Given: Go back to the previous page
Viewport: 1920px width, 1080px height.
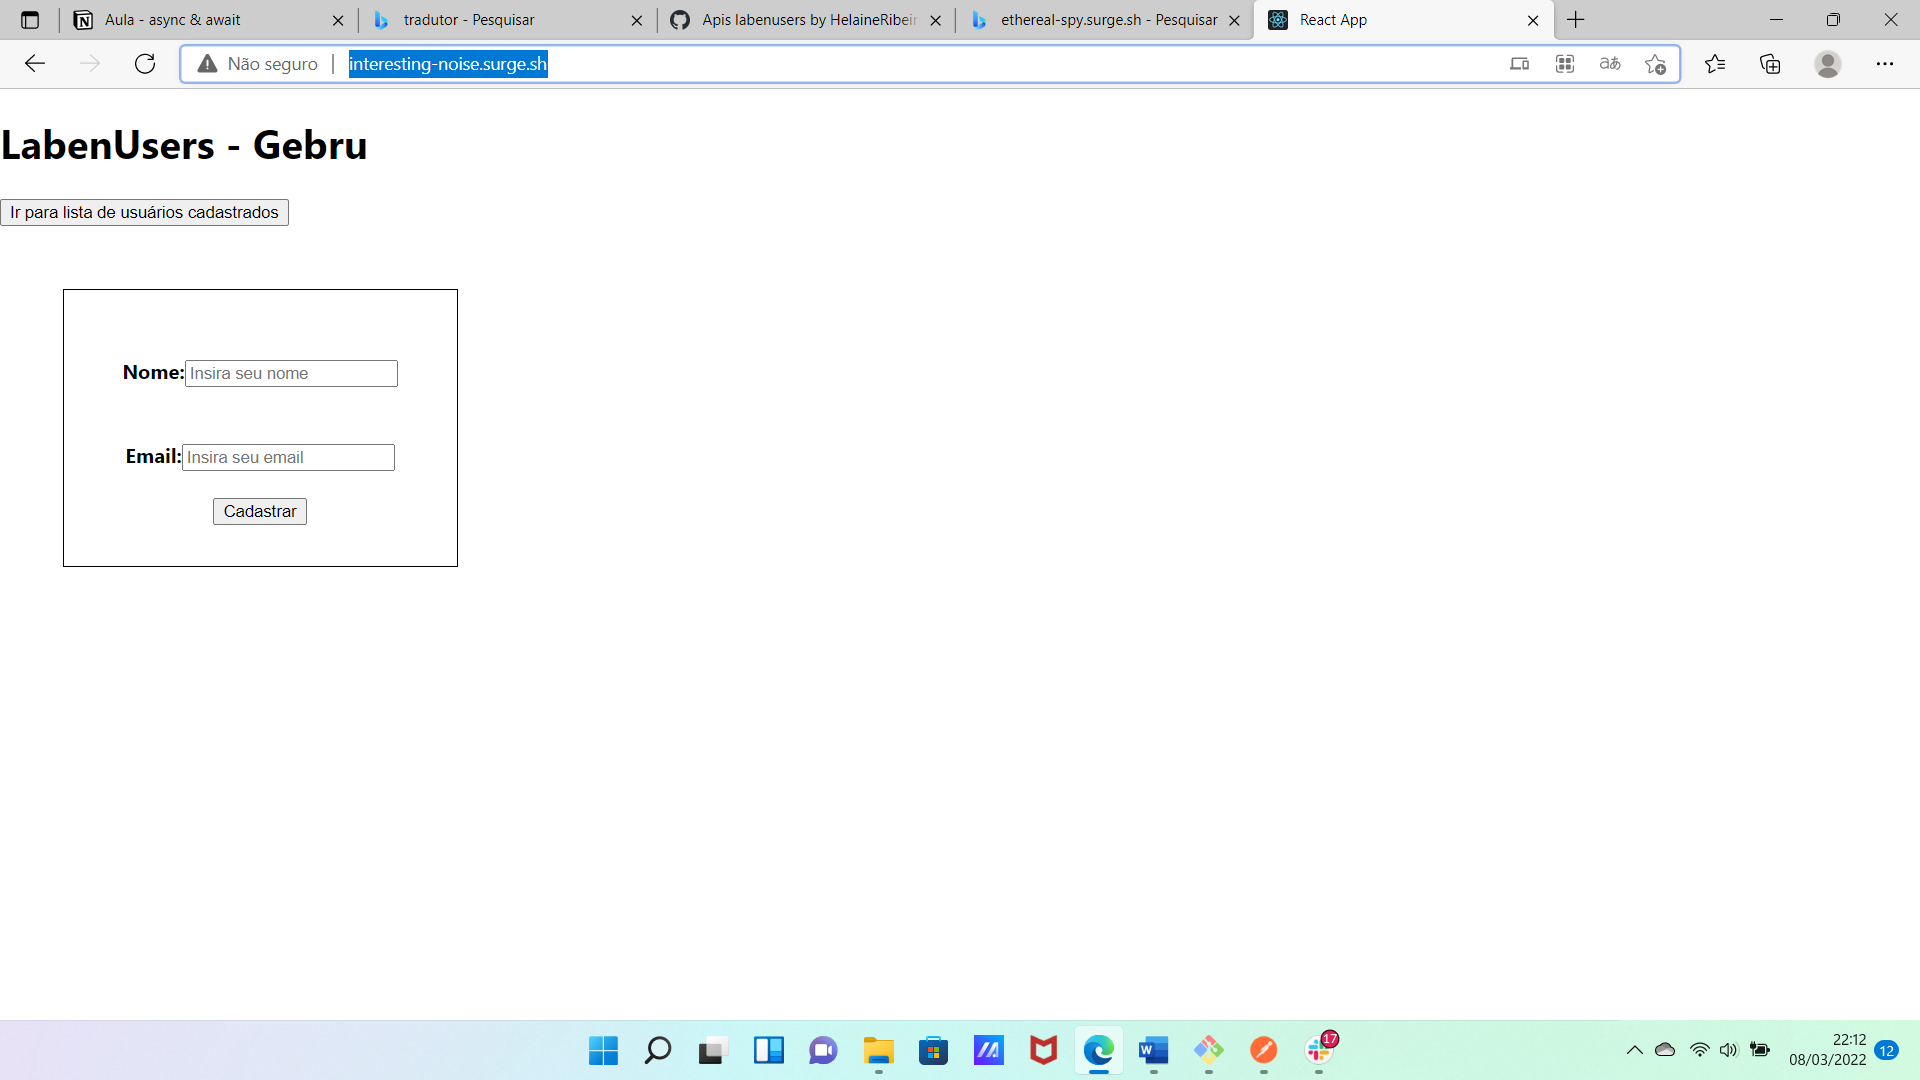Looking at the screenshot, I should [35, 64].
